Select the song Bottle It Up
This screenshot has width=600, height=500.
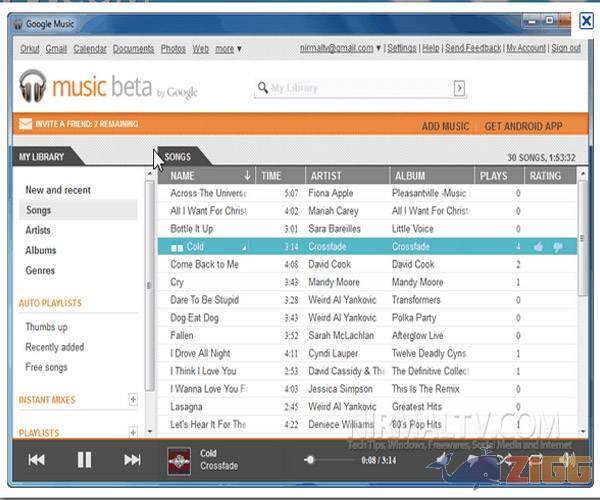point(367,228)
